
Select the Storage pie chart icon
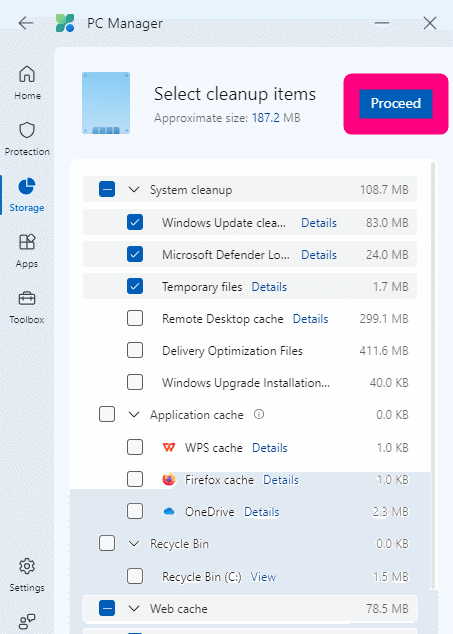pyautogui.click(x=27, y=186)
